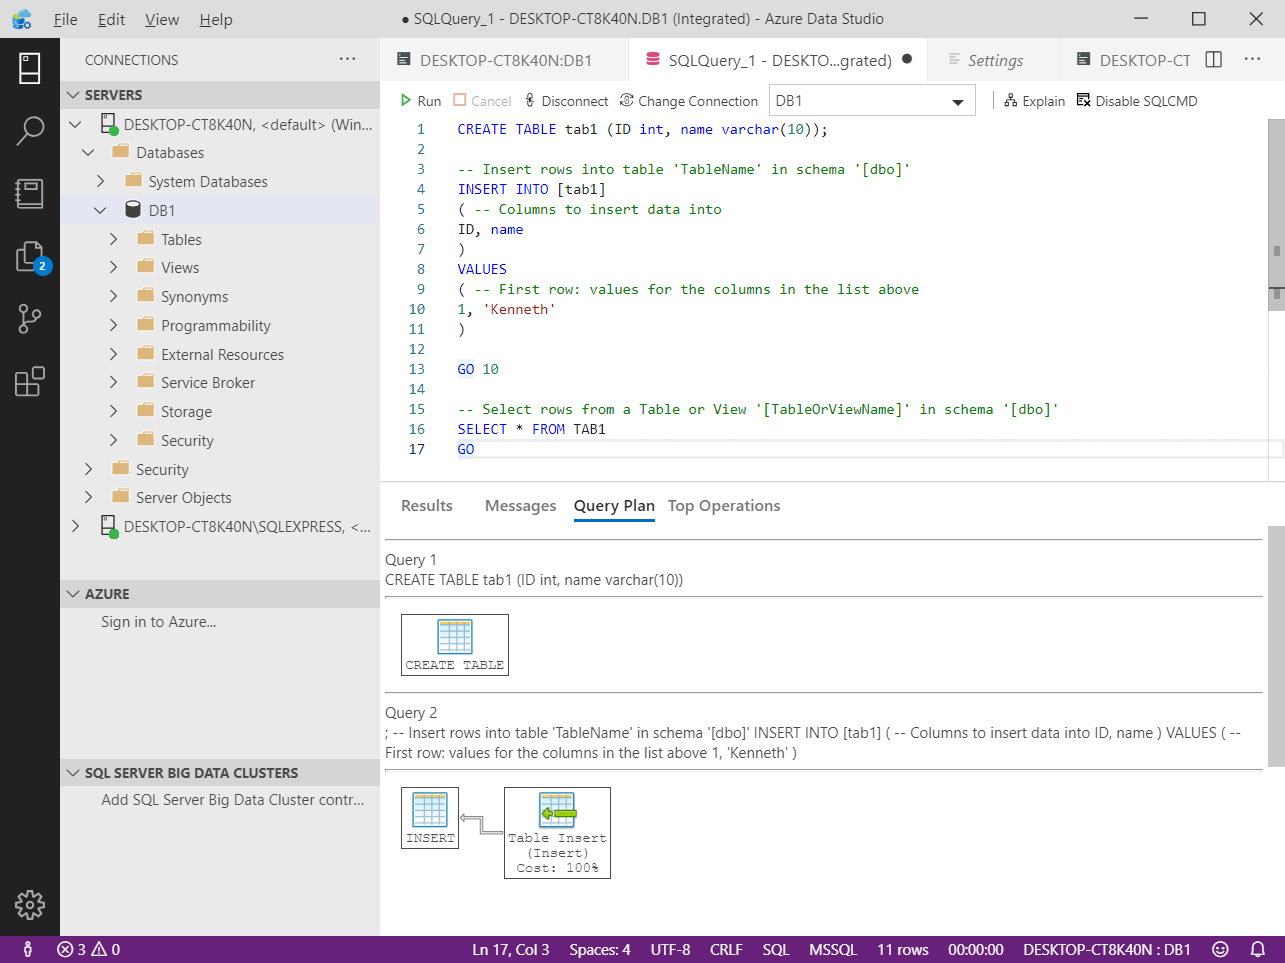Click Explain in the query toolbar
The height and width of the screenshot is (963, 1285).
tap(1034, 101)
